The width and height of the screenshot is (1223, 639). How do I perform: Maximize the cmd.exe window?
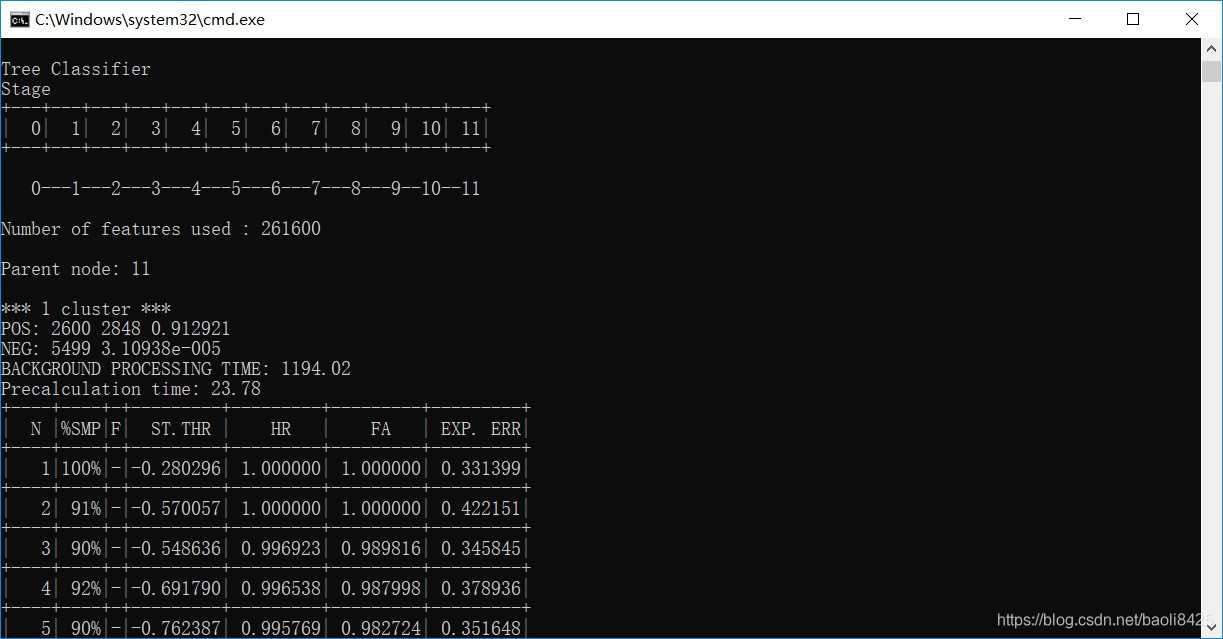[1133, 19]
